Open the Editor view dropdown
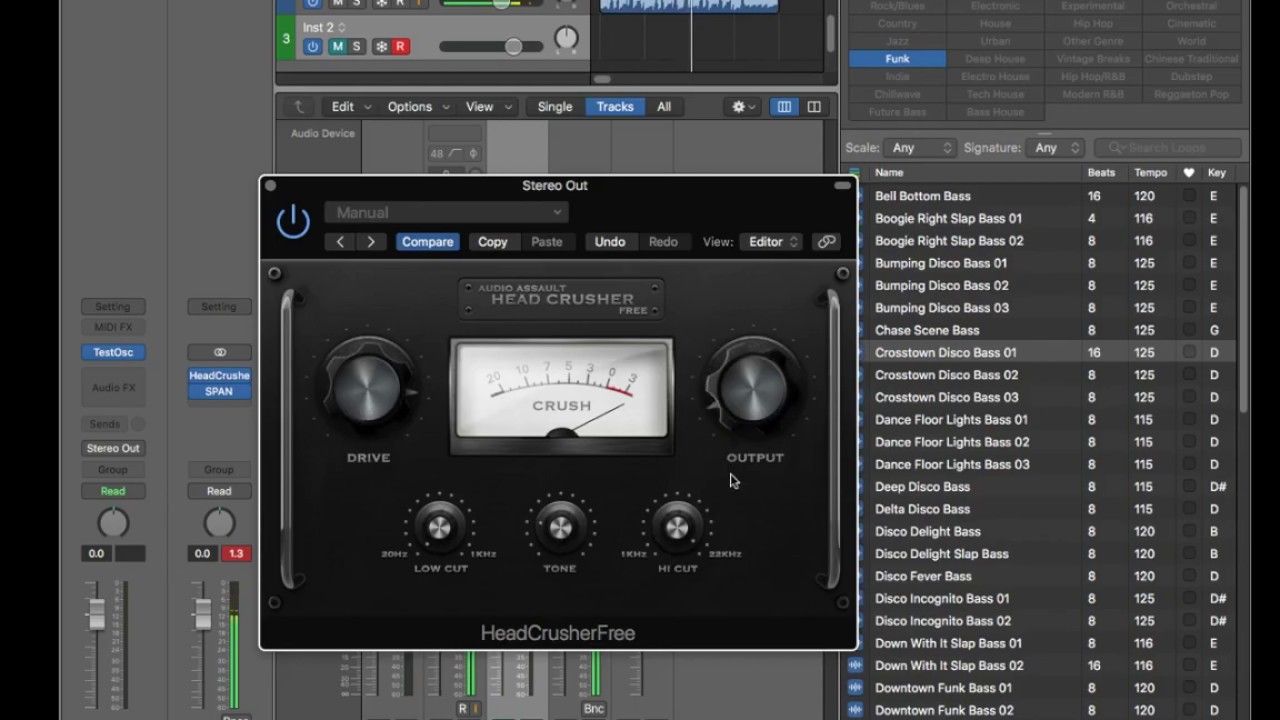Image resolution: width=1280 pixels, height=720 pixels. pyautogui.click(x=772, y=242)
